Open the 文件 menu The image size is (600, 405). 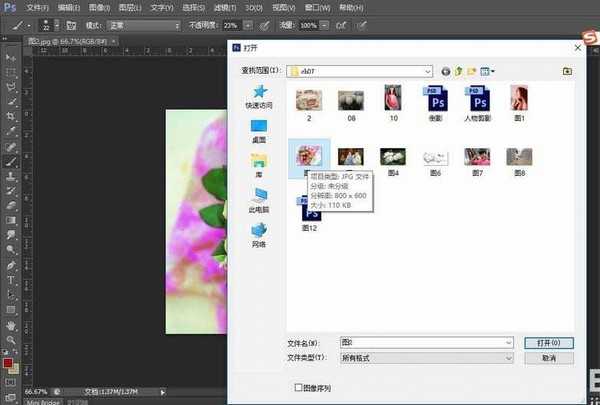tap(37, 7)
